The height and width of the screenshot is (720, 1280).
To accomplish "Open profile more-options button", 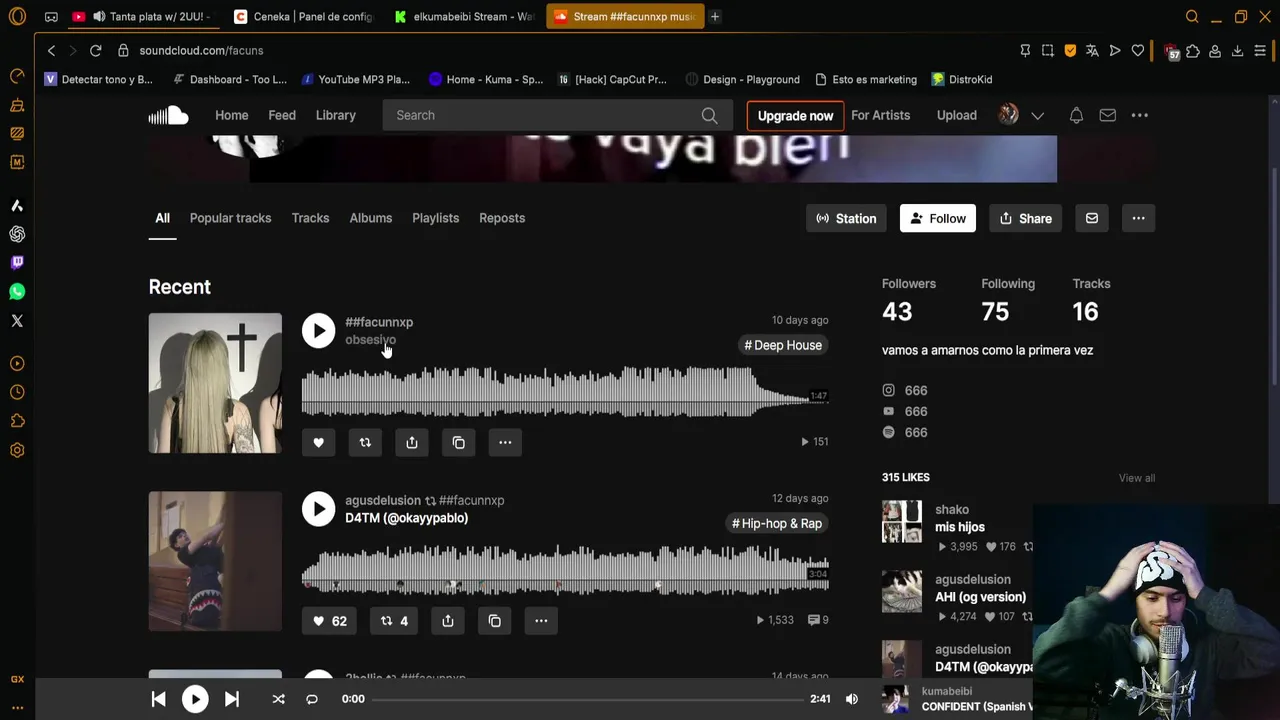I will click(x=1138, y=218).
